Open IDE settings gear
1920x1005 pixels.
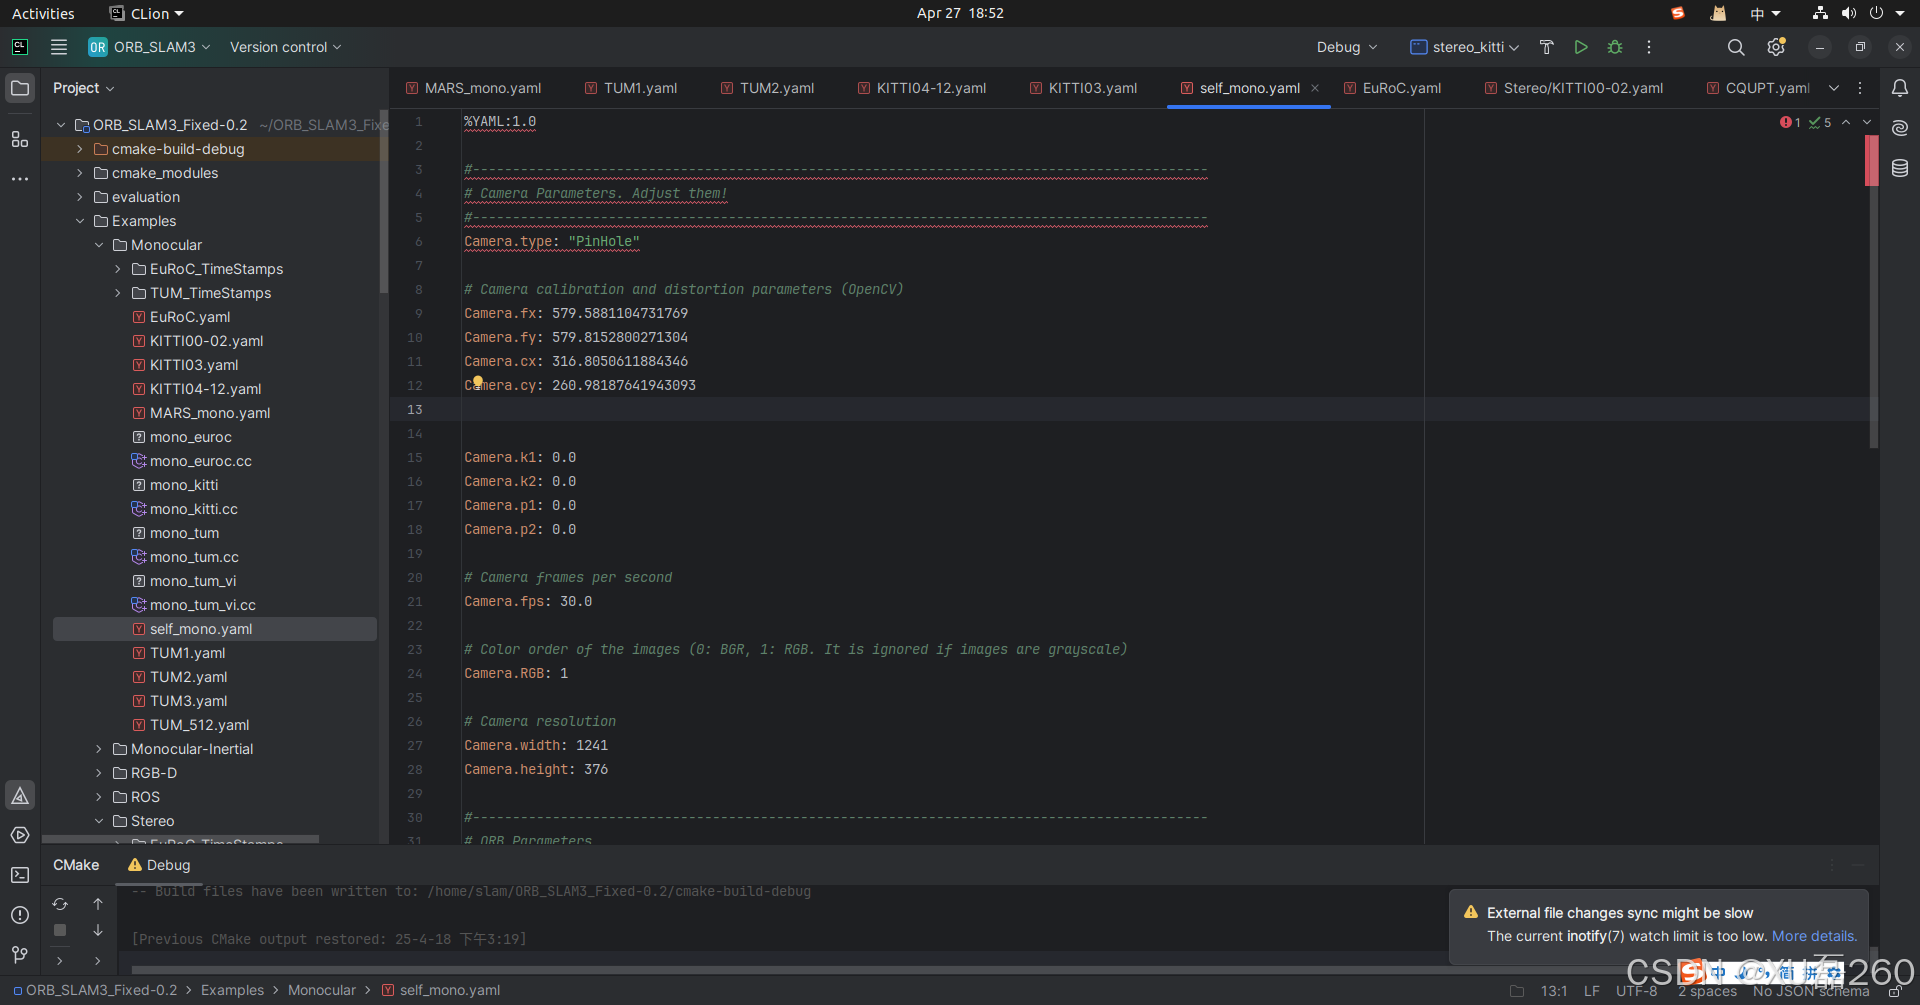1776,47
